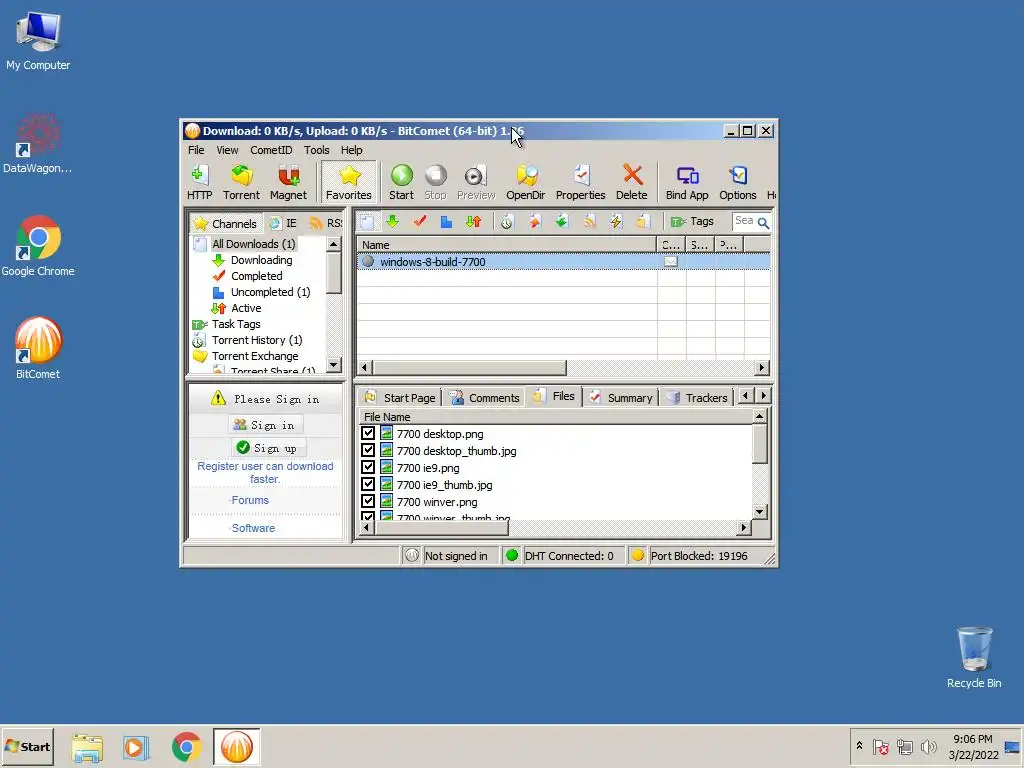1024x768 pixels.
Task: Click the Name column header
Action: point(506,245)
